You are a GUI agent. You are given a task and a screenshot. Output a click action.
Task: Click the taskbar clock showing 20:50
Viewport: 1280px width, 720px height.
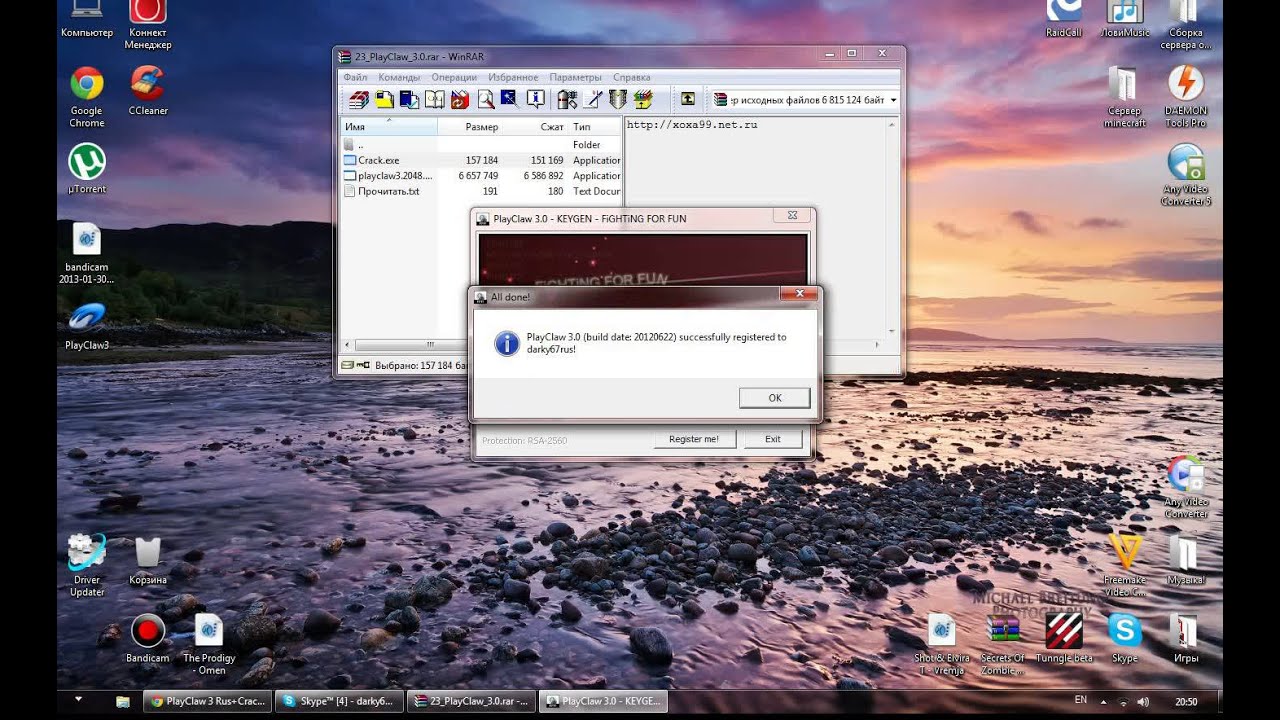pyautogui.click(x=1187, y=702)
